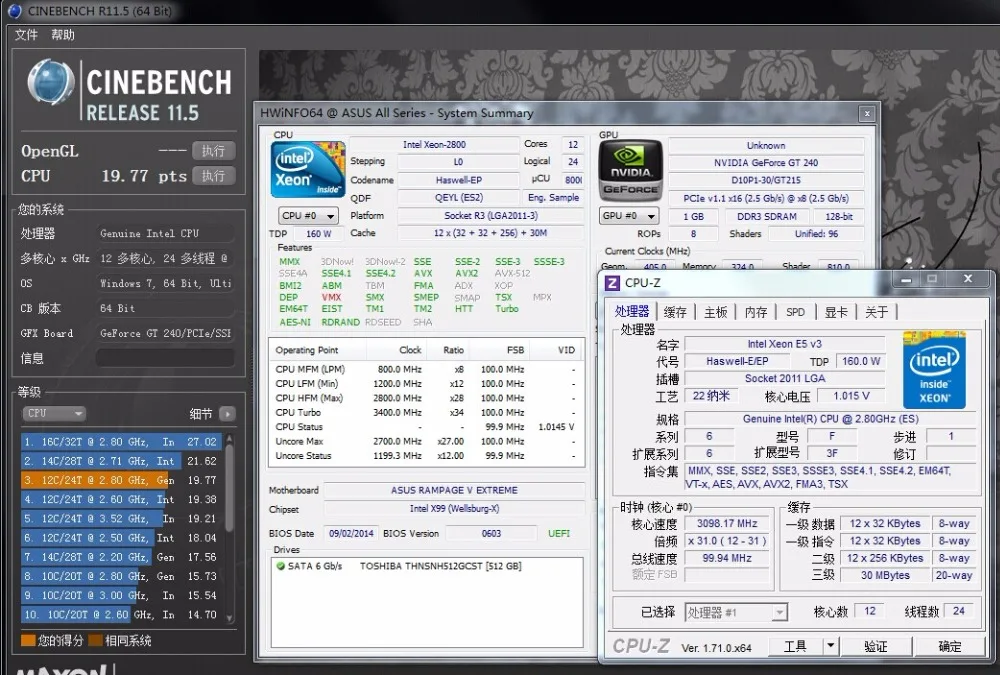The width and height of the screenshot is (1000, 675).
Task: Click the Cinebench globe logo
Action: [50, 82]
